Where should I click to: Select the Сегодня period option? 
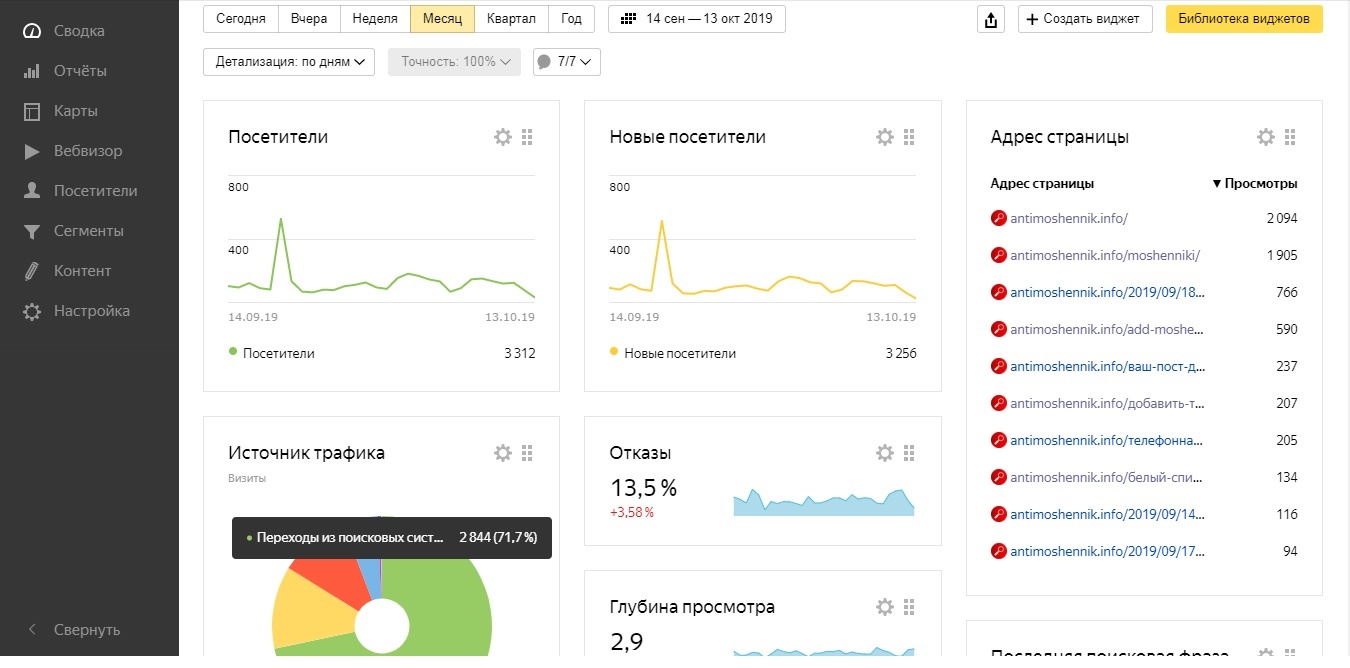241,19
